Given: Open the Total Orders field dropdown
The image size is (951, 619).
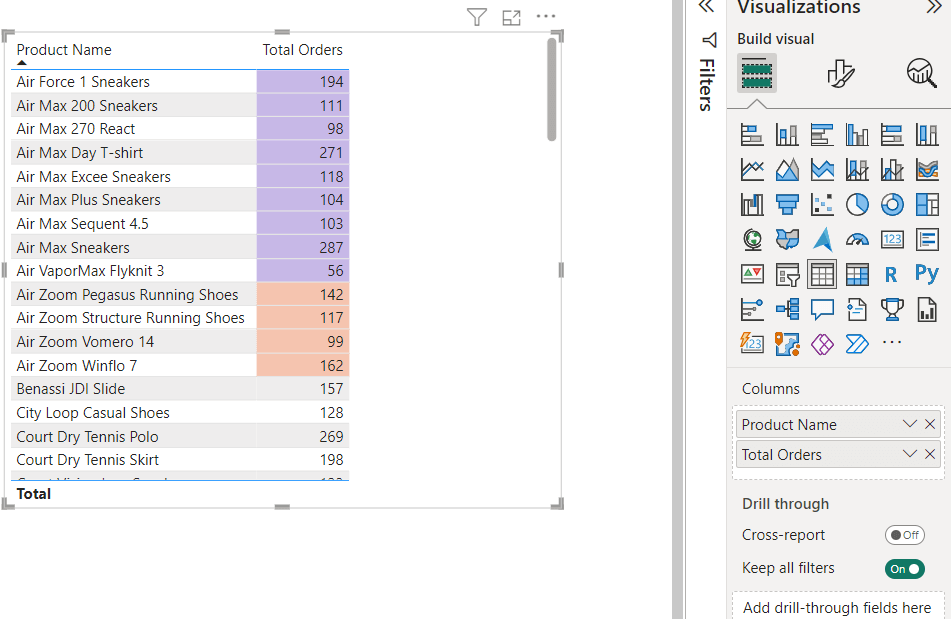Looking at the screenshot, I should pyautogui.click(x=909, y=453).
